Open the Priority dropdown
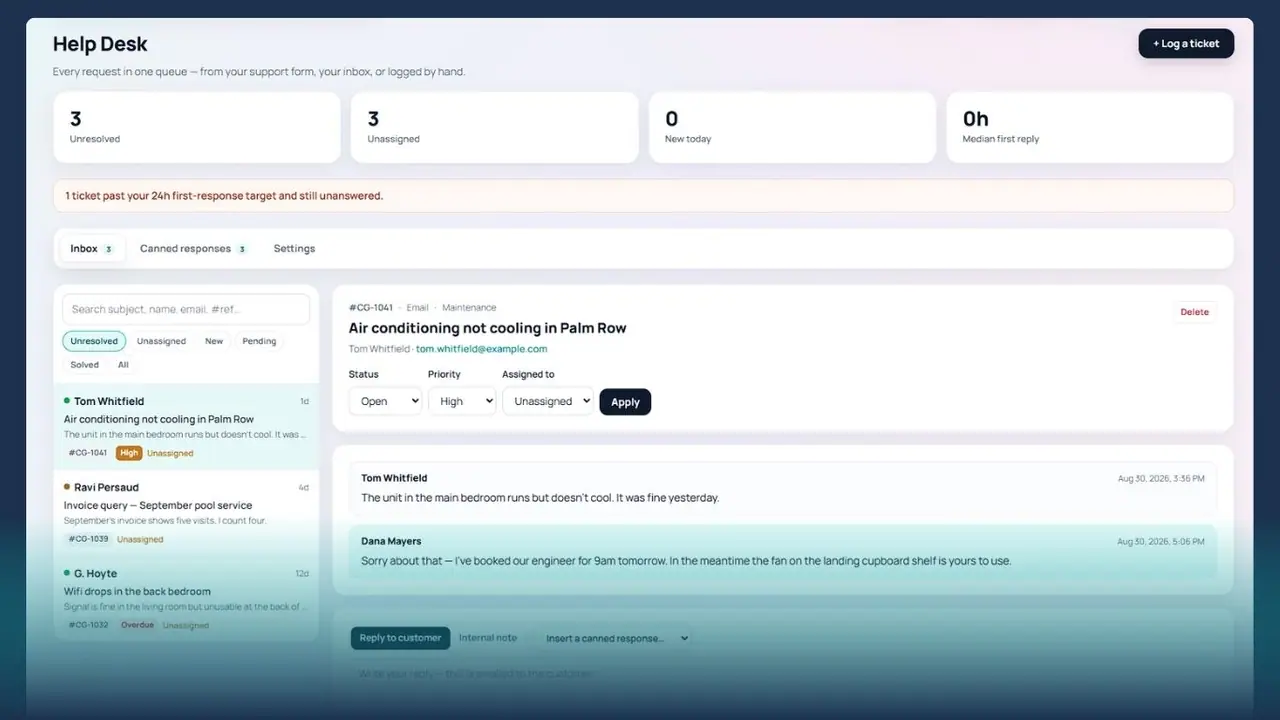Viewport: 1280px width, 720px height. [x=462, y=401]
